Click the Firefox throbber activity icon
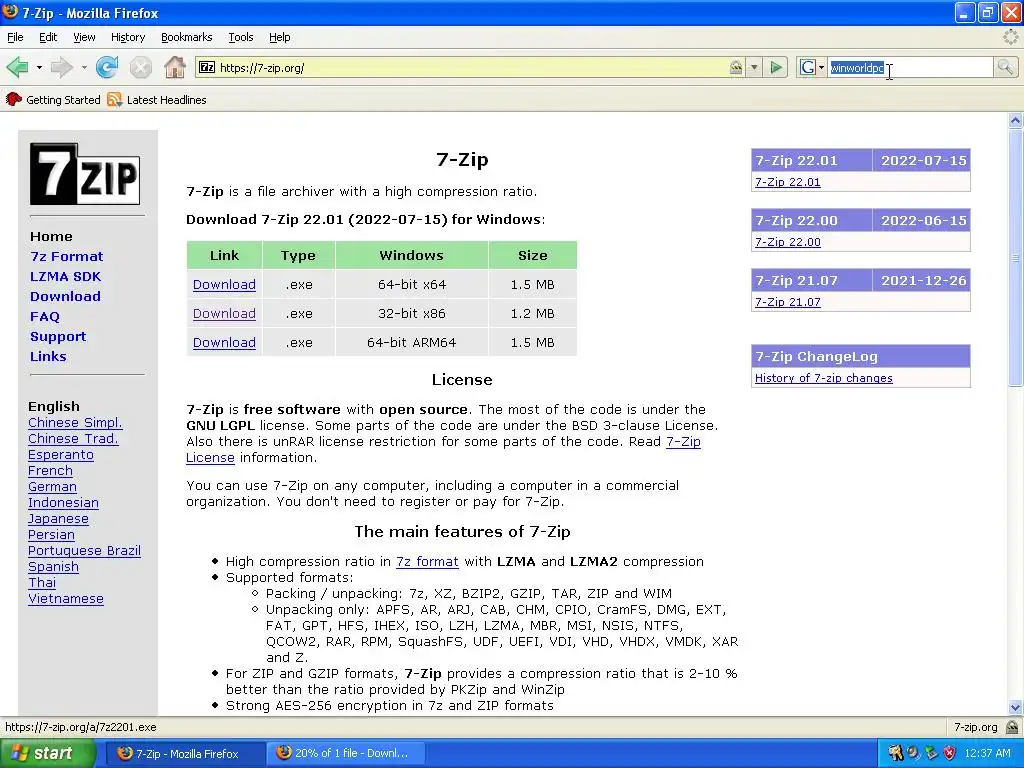Viewport: 1024px width, 768px height. [x=1010, y=37]
